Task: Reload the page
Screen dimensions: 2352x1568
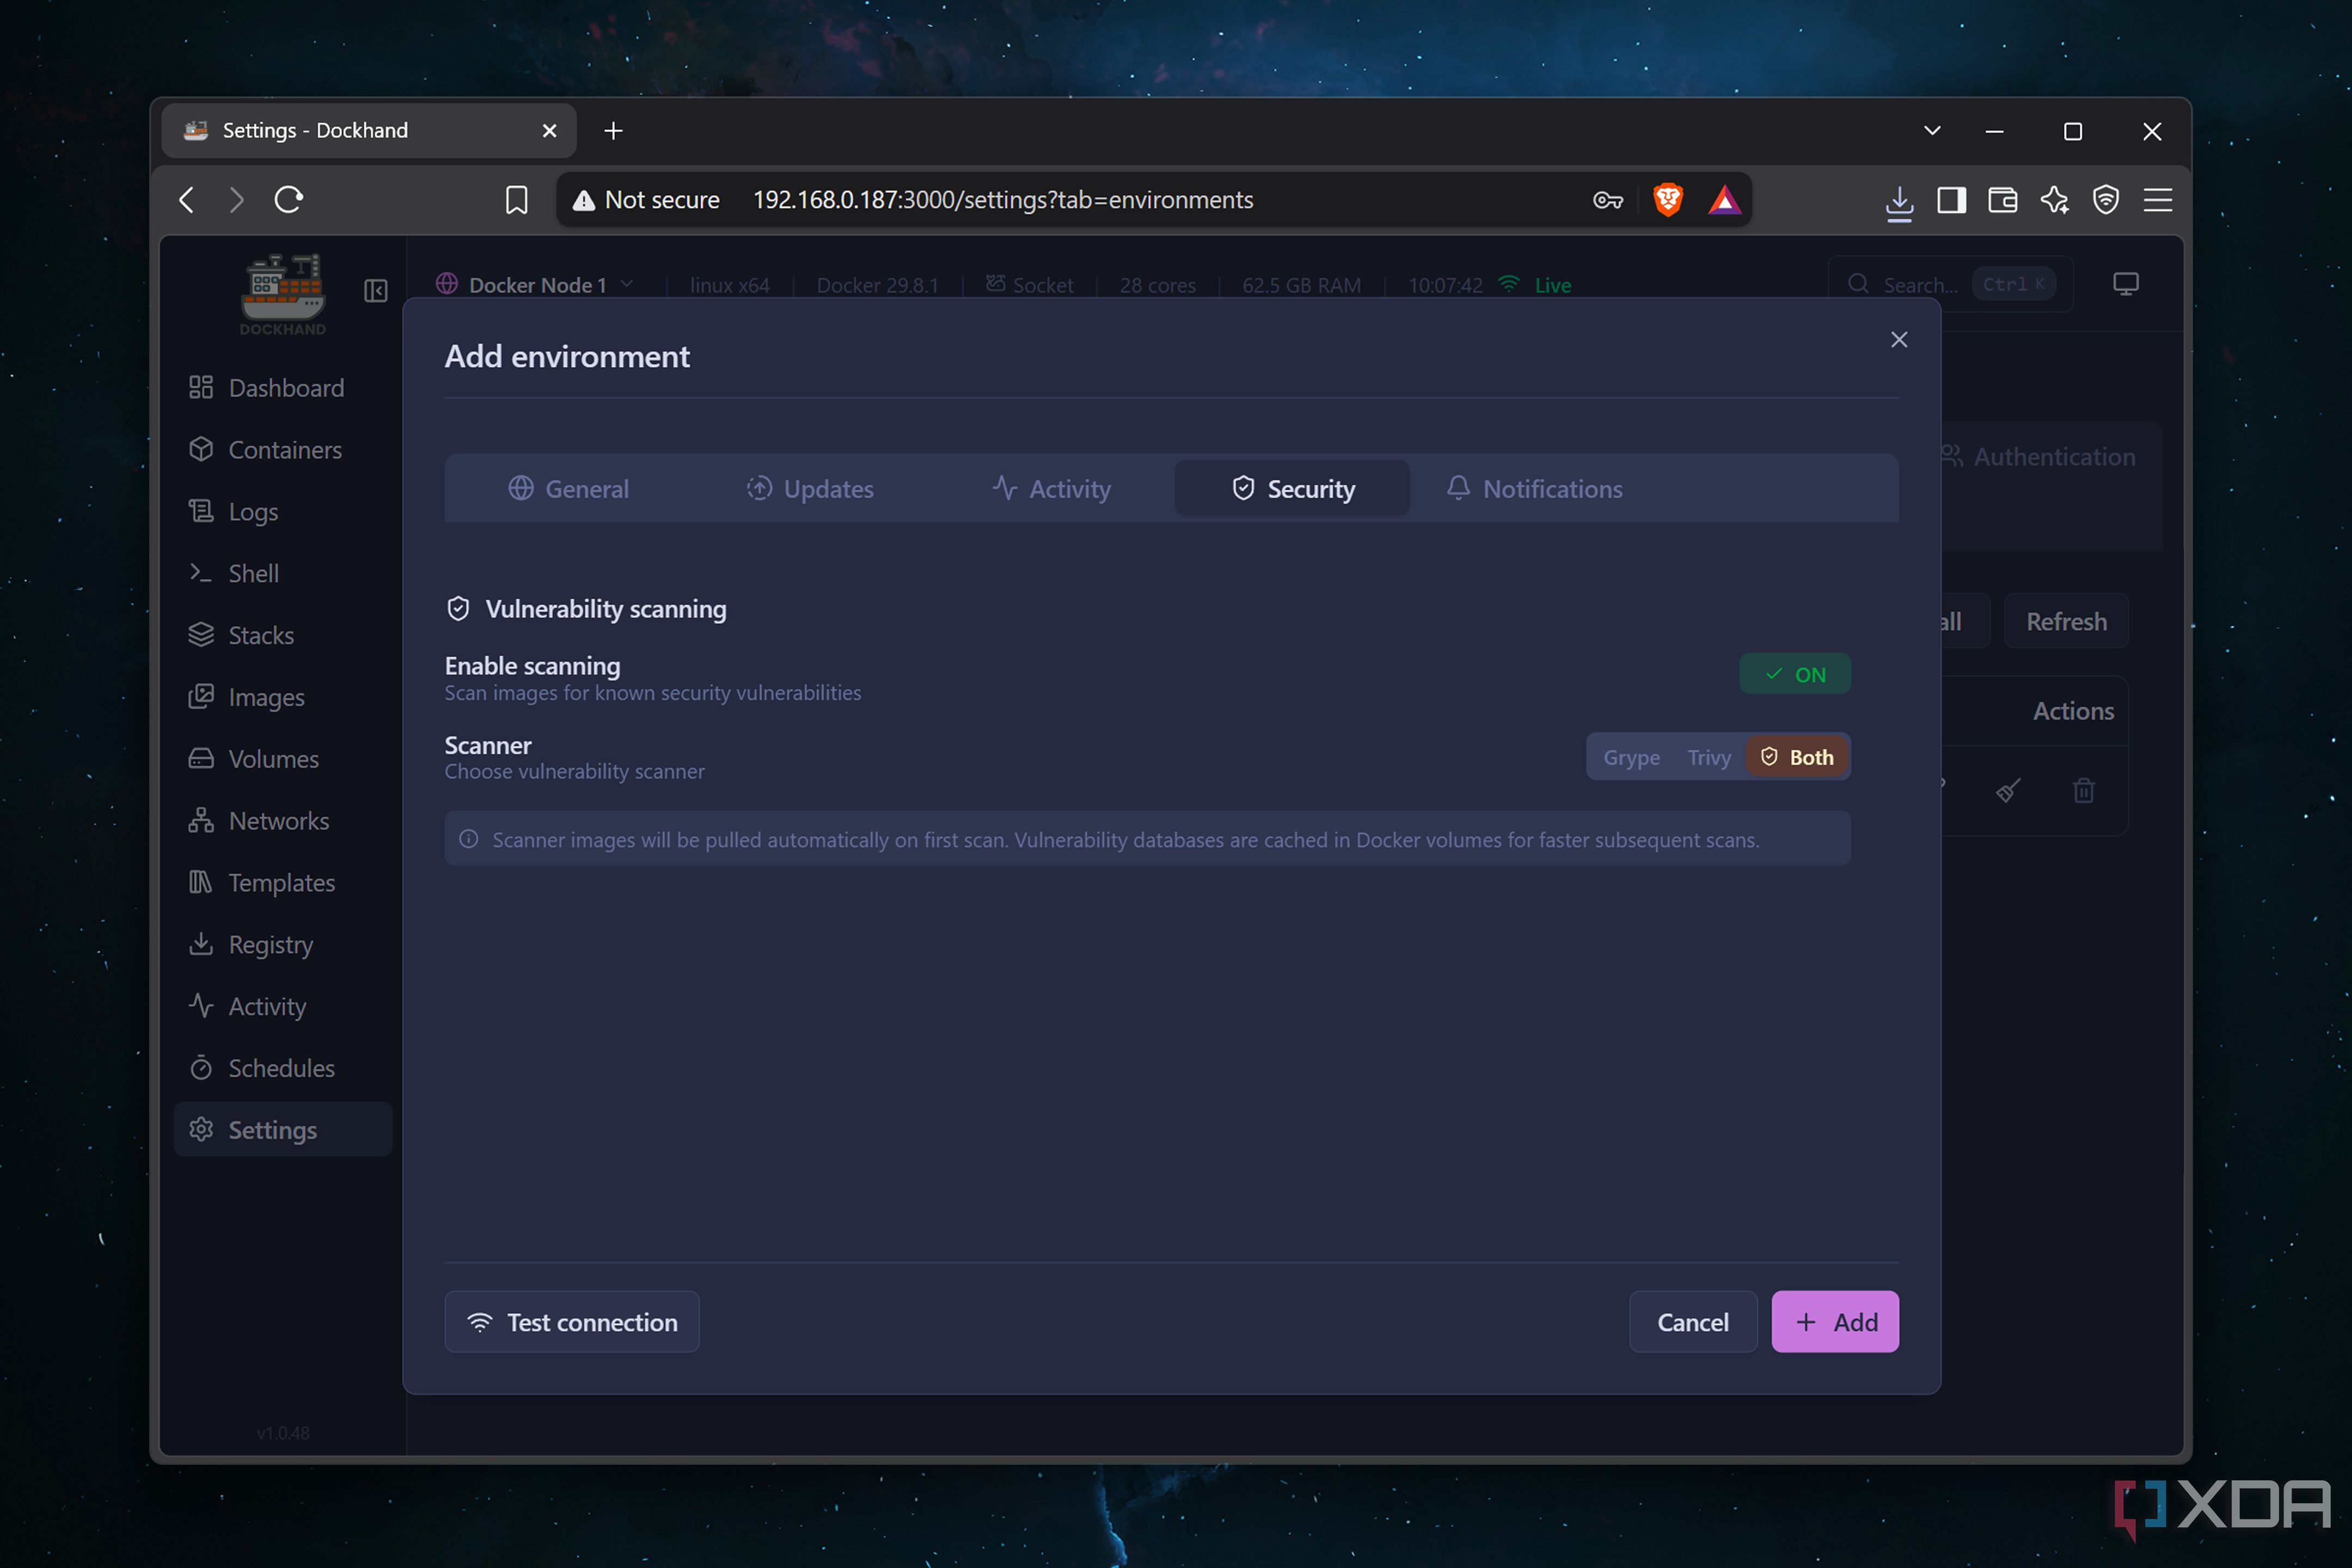Action: pyautogui.click(x=289, y=200)
